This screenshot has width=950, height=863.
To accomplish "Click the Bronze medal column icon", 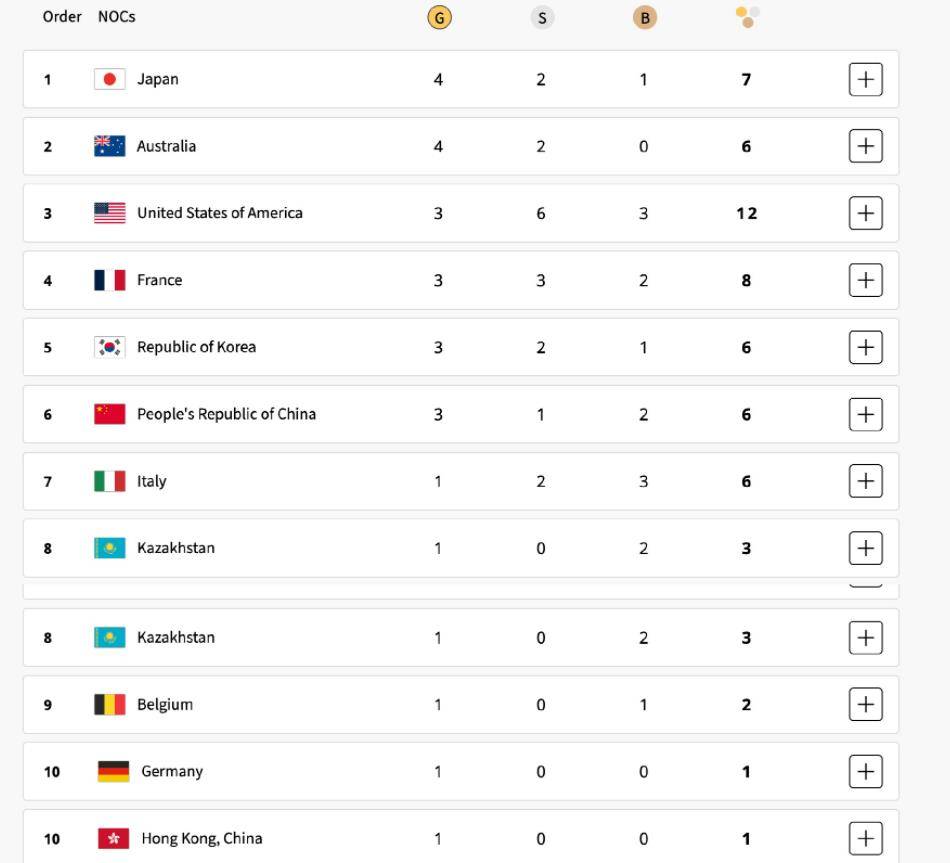I will click(645, 18).
